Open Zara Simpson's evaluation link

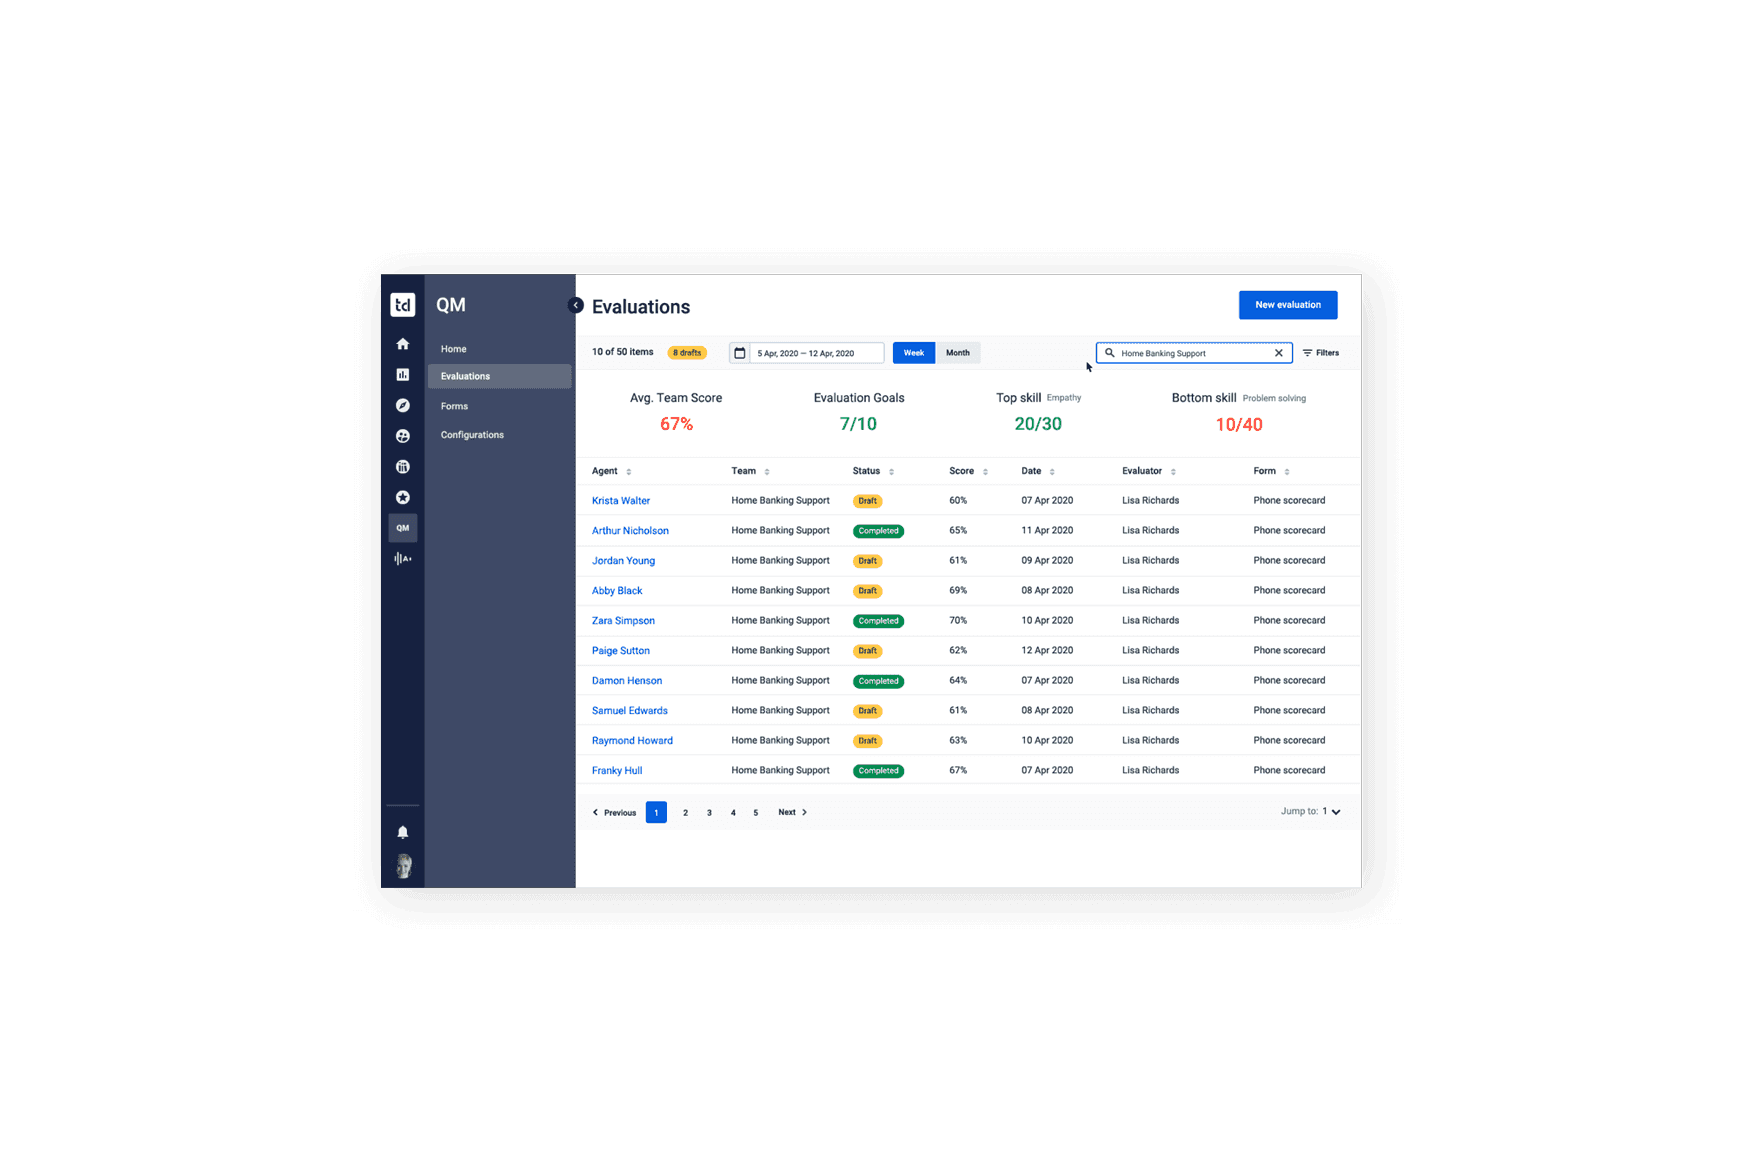tap(623, 621)
